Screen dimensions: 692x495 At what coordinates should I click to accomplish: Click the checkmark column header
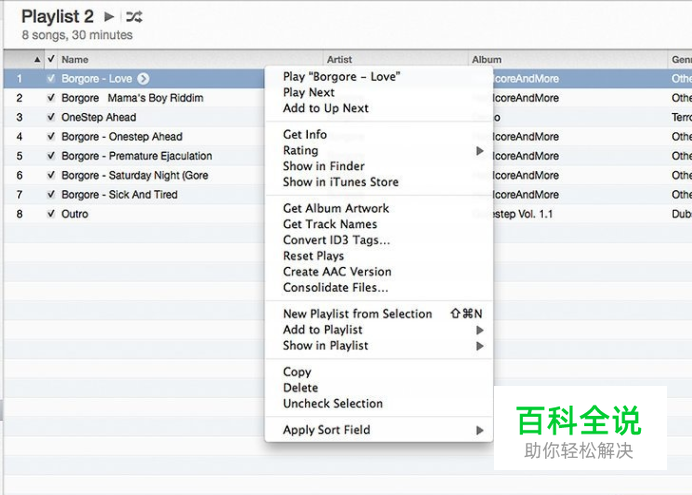coord(51,59)
